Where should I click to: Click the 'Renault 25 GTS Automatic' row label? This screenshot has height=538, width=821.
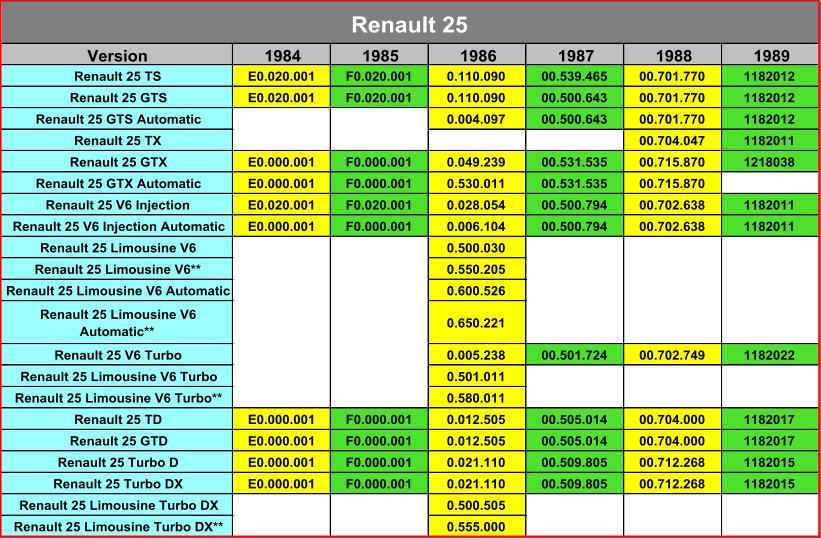[x=117, y=119]
